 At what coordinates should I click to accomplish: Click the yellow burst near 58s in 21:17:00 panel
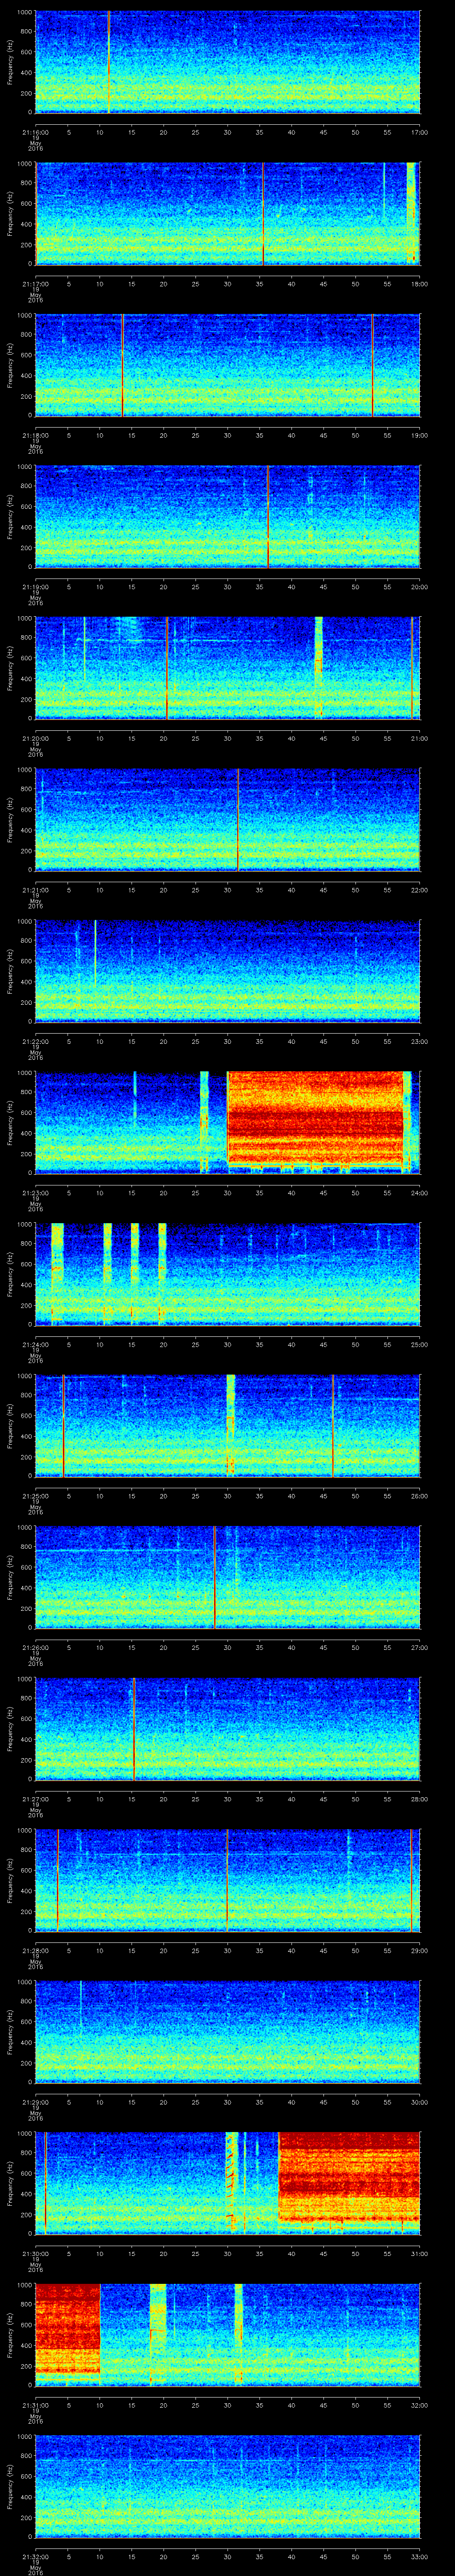click(x=411, y=213)
